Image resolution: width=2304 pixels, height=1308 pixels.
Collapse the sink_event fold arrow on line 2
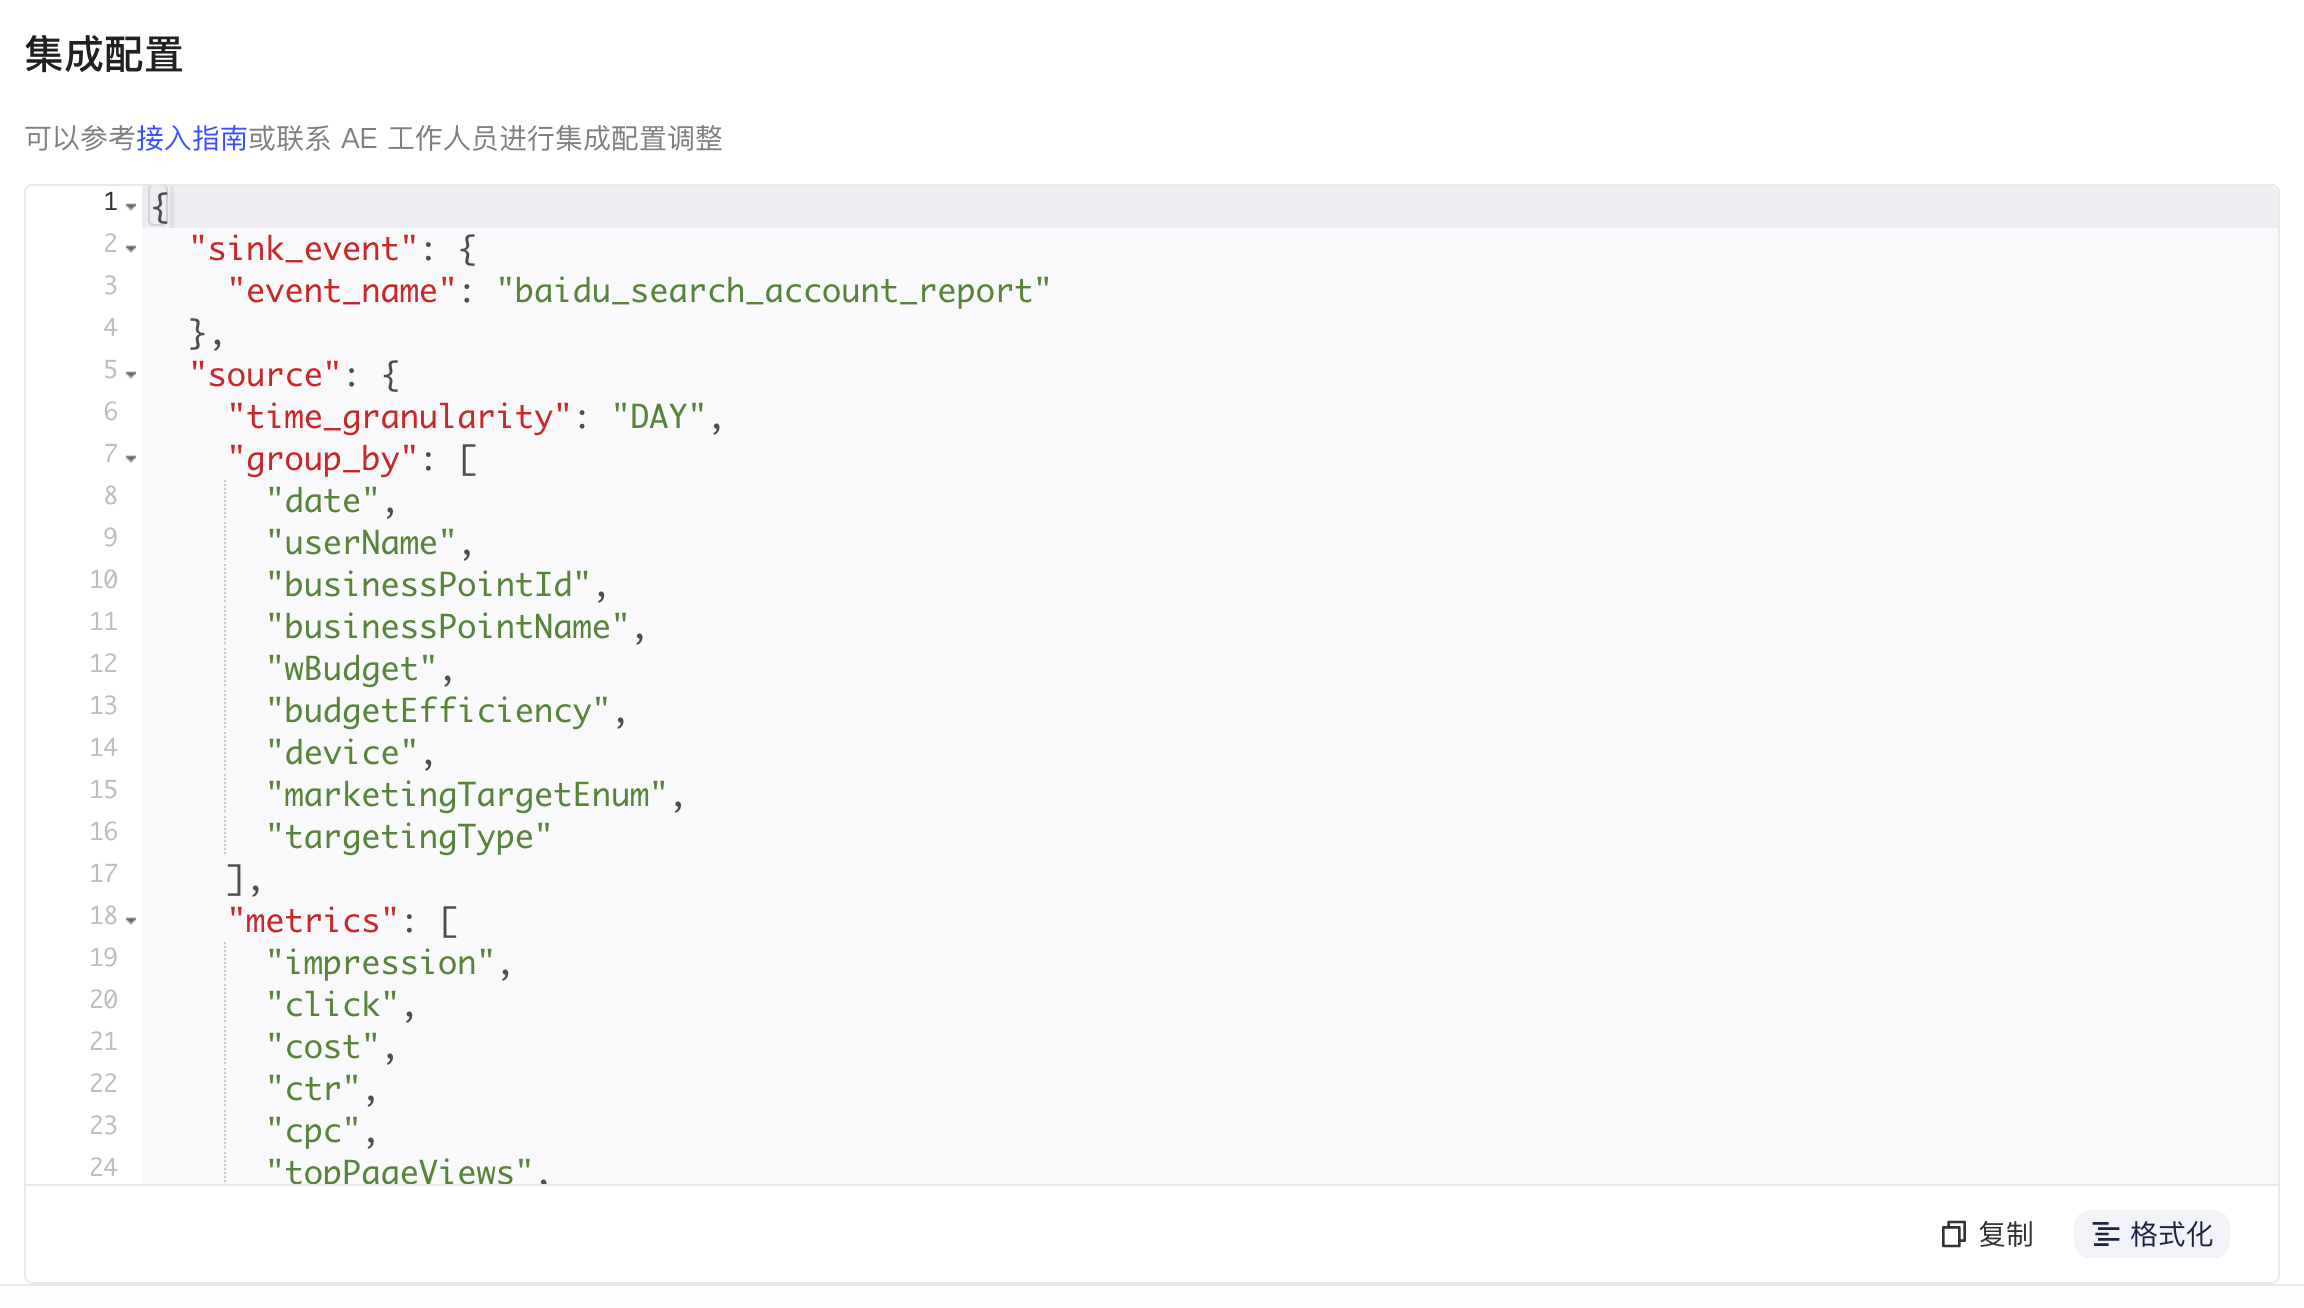point(131,248)
